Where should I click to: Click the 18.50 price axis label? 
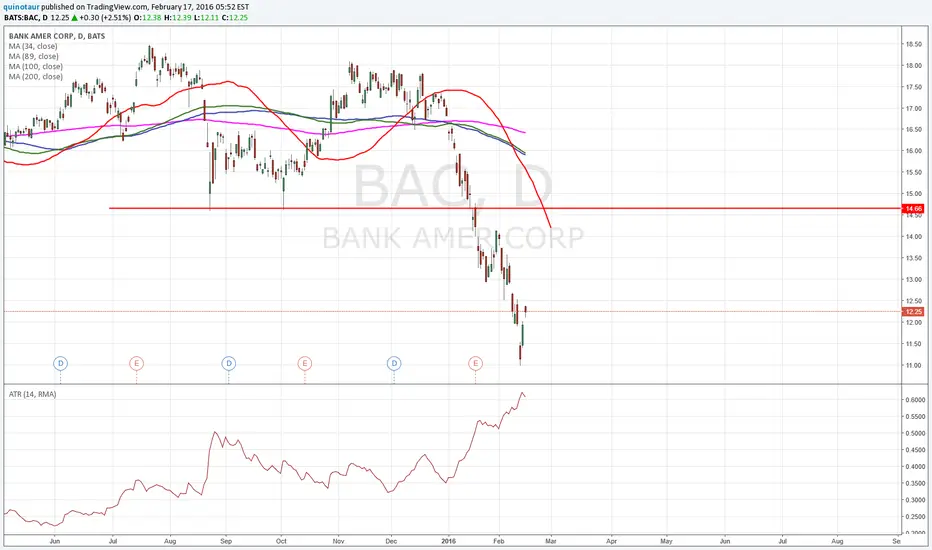[x=914, y=44]
